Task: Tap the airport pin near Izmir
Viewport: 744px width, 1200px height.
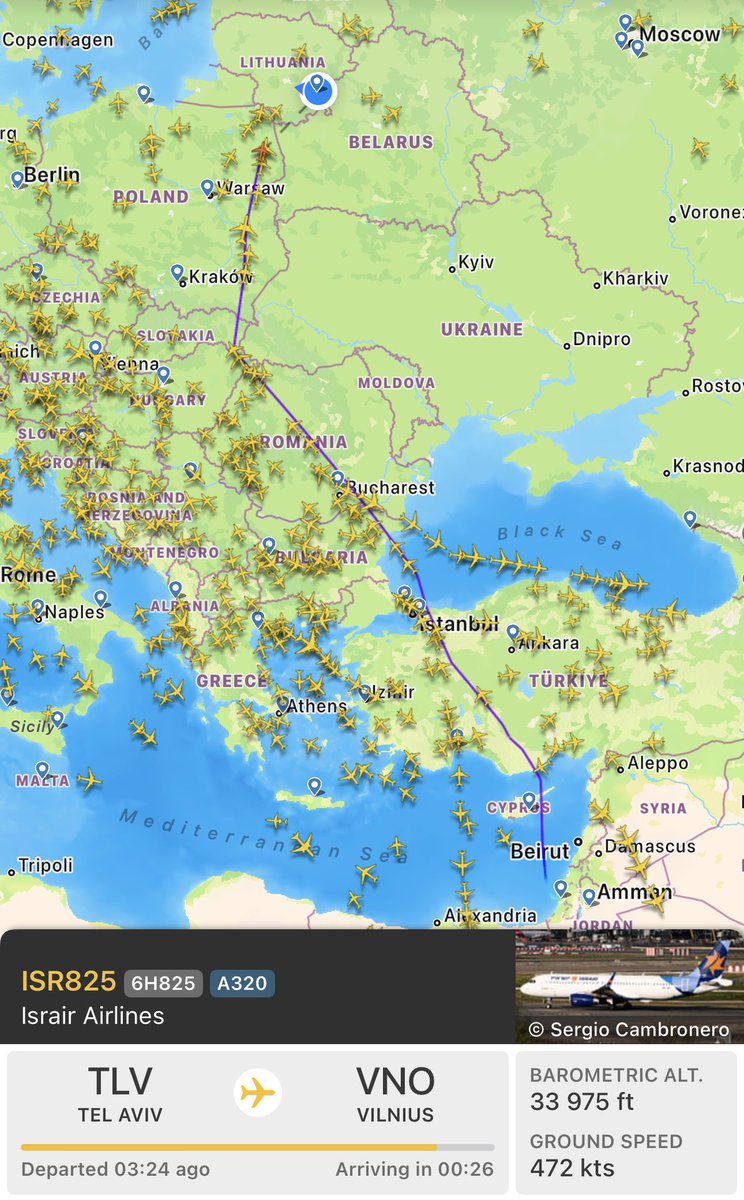Action: tap(365, 691)
